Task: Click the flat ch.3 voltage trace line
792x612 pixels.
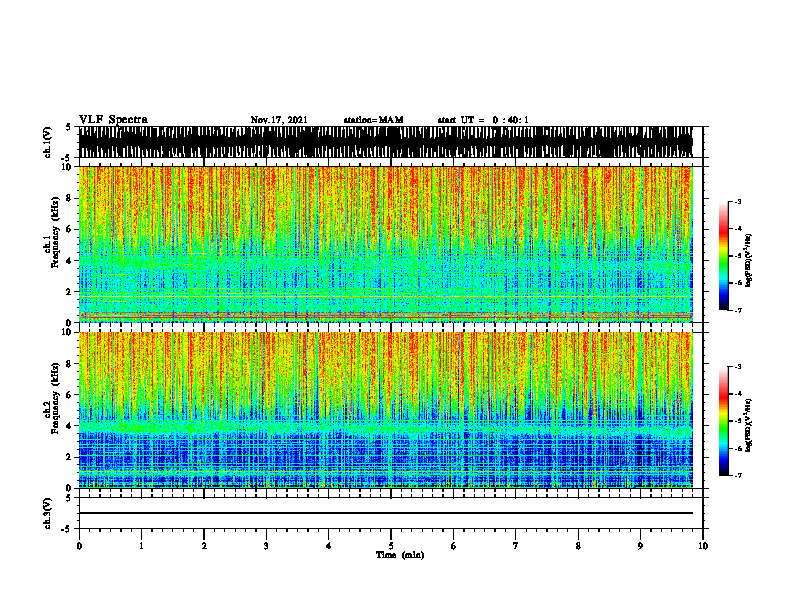Action: [x=386, y=513]
